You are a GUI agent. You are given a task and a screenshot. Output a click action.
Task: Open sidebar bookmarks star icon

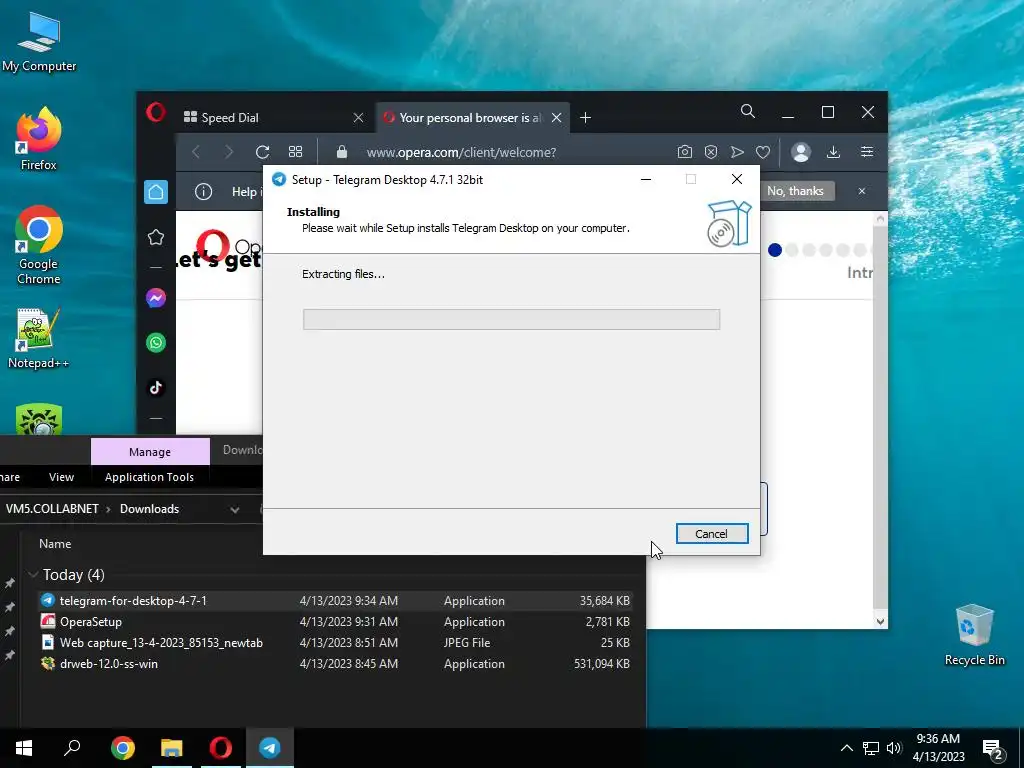click(x=156, y=237)
